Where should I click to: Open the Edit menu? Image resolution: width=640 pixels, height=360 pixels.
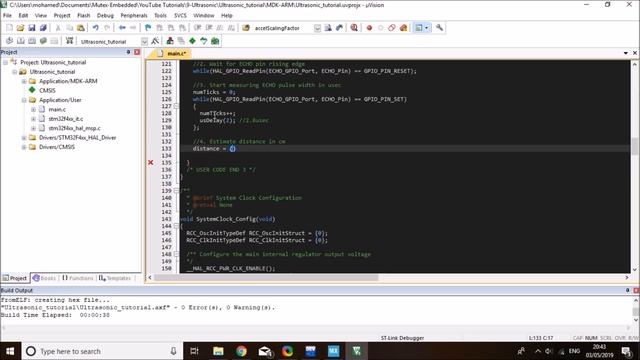pos(23,16)
